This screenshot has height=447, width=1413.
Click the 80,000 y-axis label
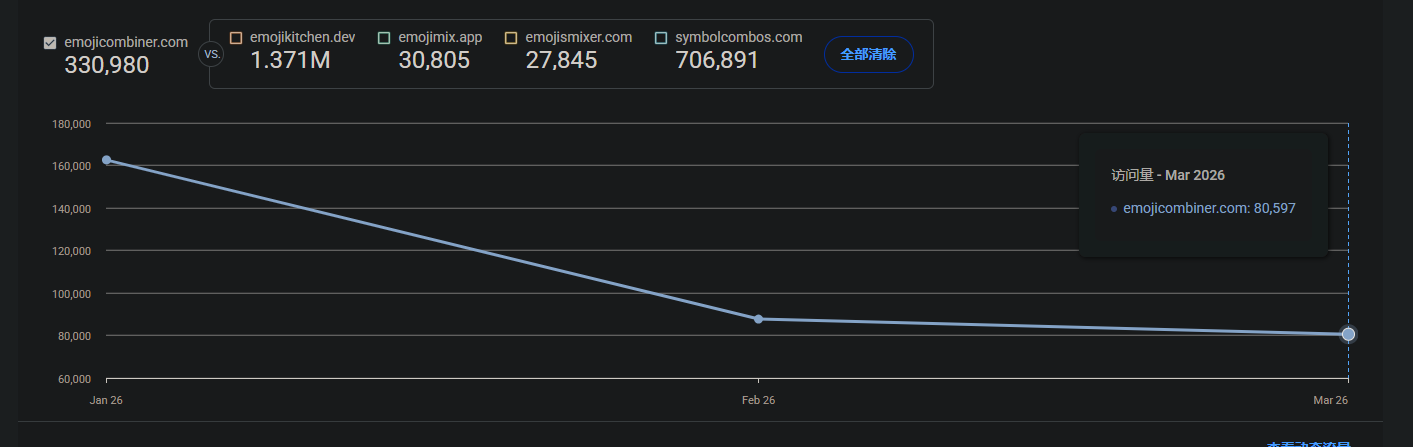point(75,336)
